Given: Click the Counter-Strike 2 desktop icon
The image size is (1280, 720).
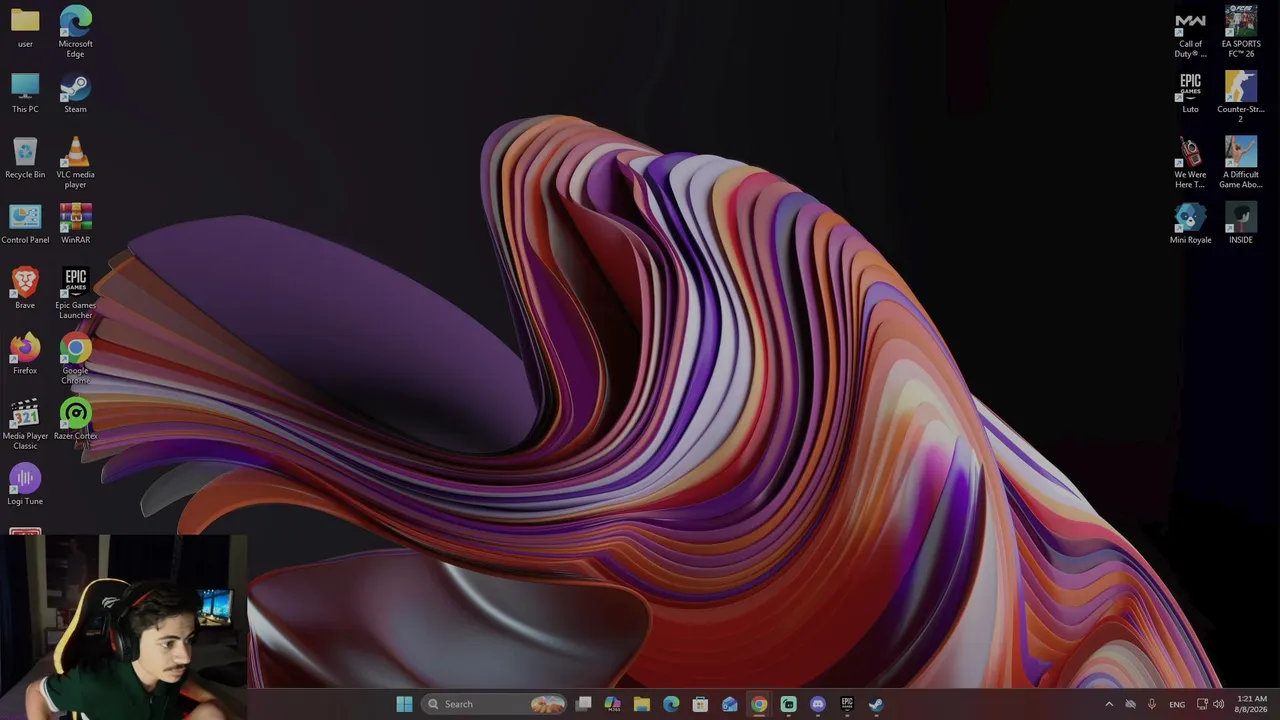Looking at the screenshot, I should point(1241,98).
